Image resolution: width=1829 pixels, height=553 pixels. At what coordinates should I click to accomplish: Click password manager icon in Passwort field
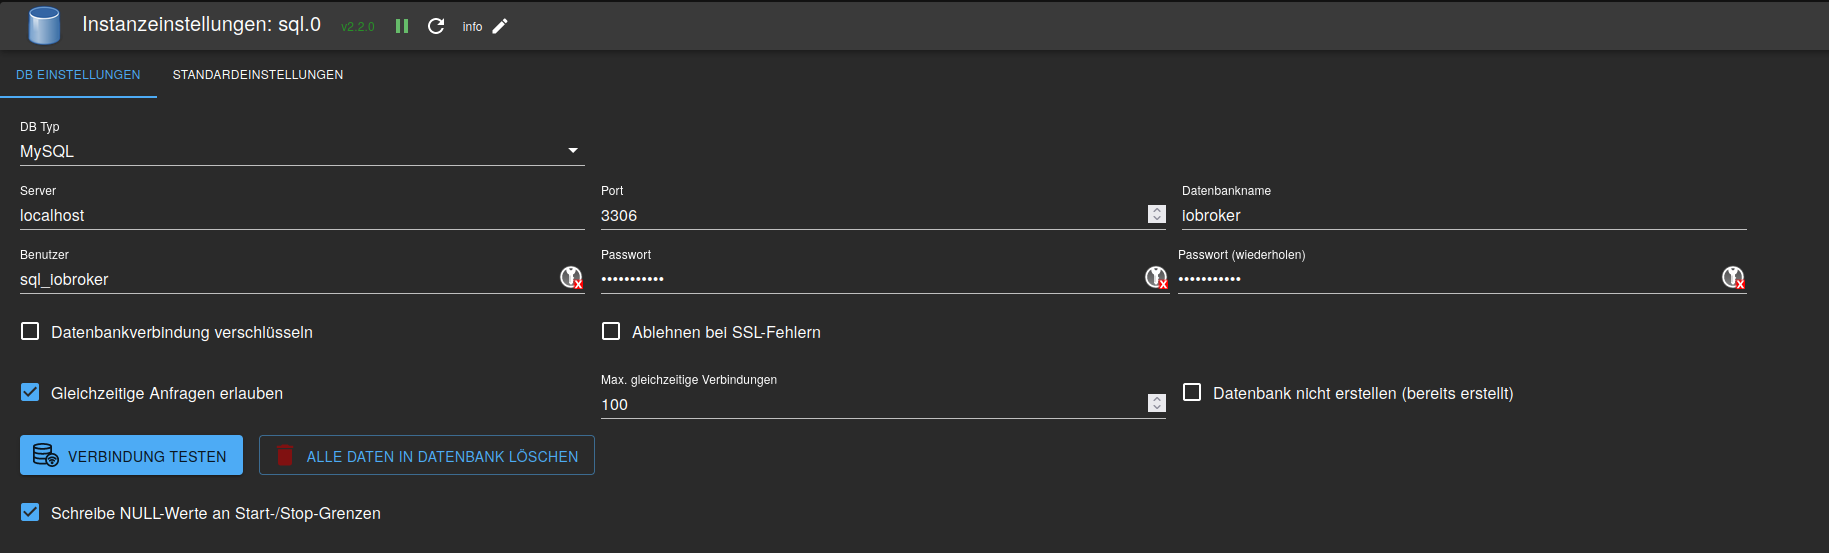click(x=1156, y=277)
